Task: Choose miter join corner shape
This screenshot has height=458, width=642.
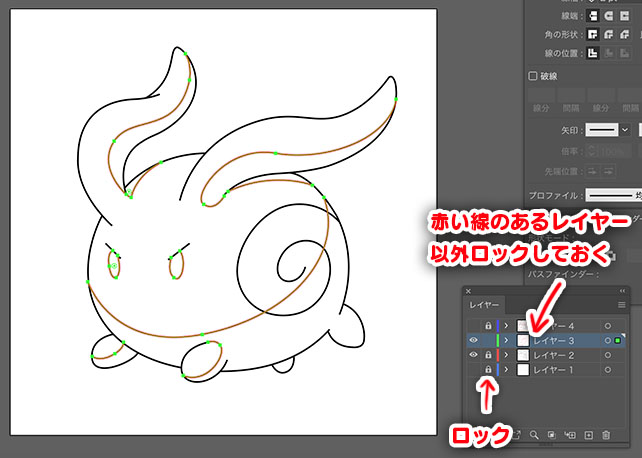Action: tap(592, 34)
